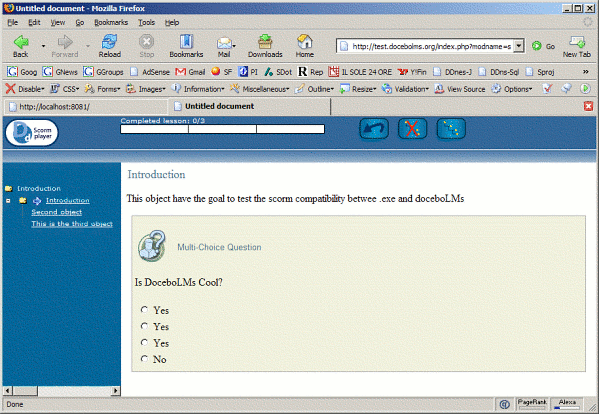Open the CSS dropdown in developer toolbar
599x414 pixels.
[65, 89]
